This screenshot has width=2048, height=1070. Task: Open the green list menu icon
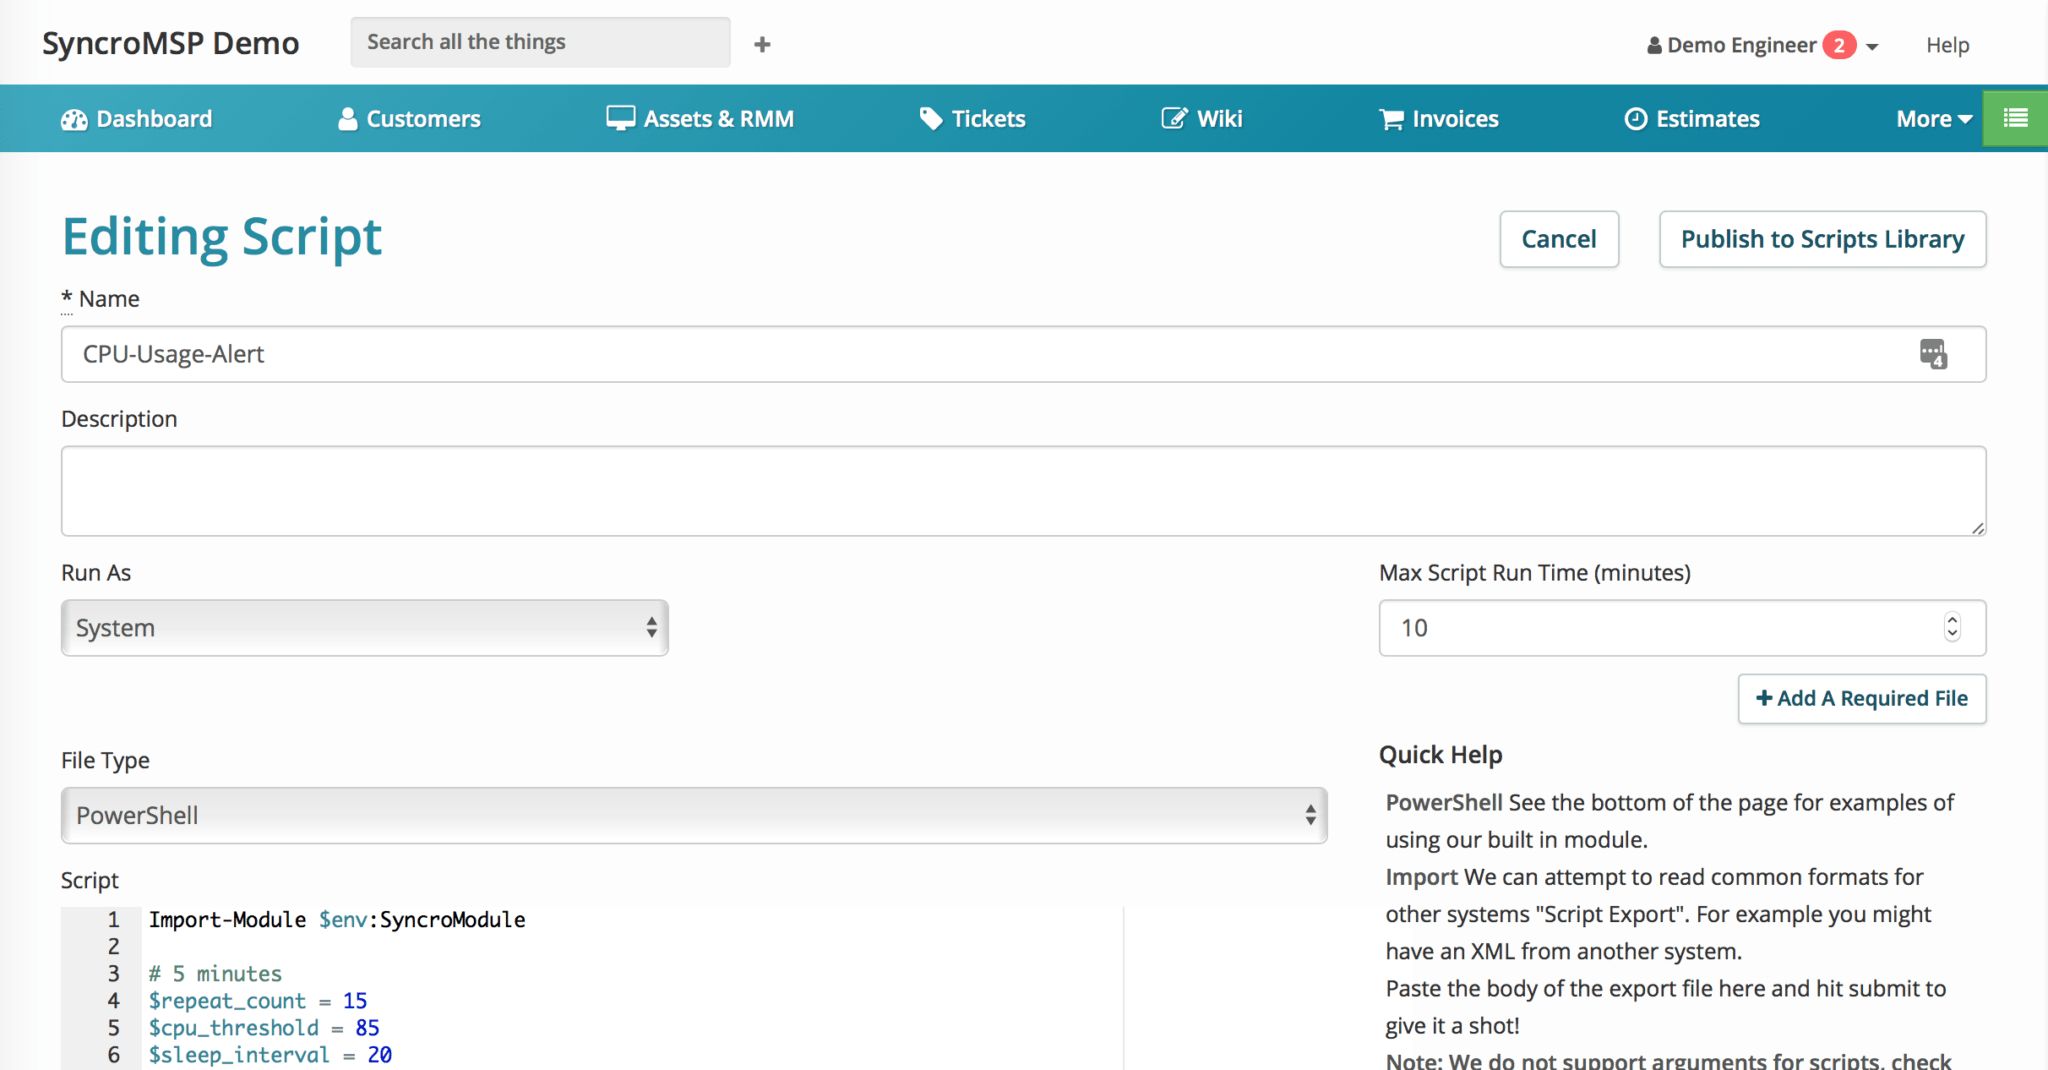pos(2015,118)
